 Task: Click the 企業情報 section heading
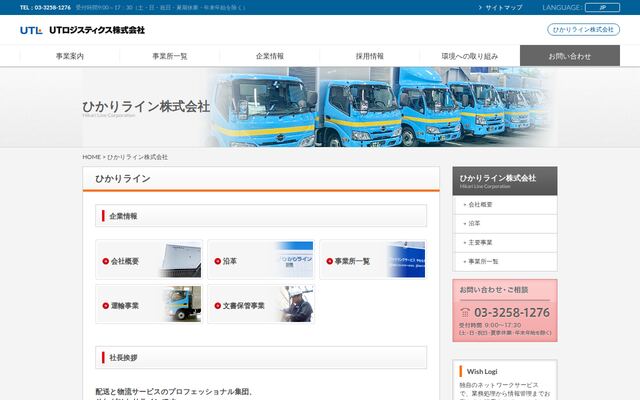tap(261, 216)
